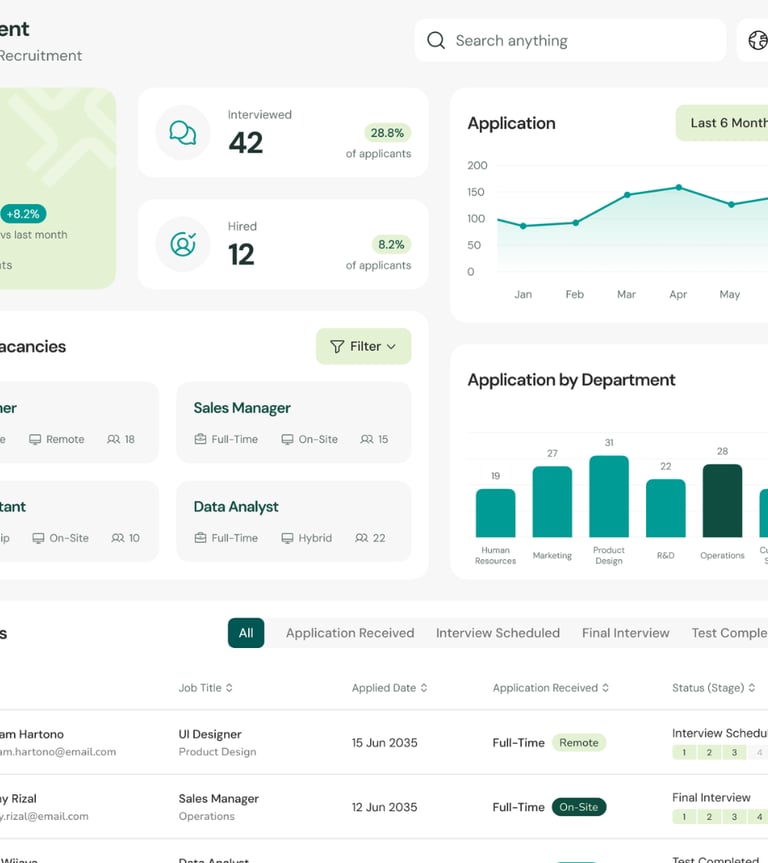
Task: Open the Last 6 Months dropdown
Action: (722, 123)
